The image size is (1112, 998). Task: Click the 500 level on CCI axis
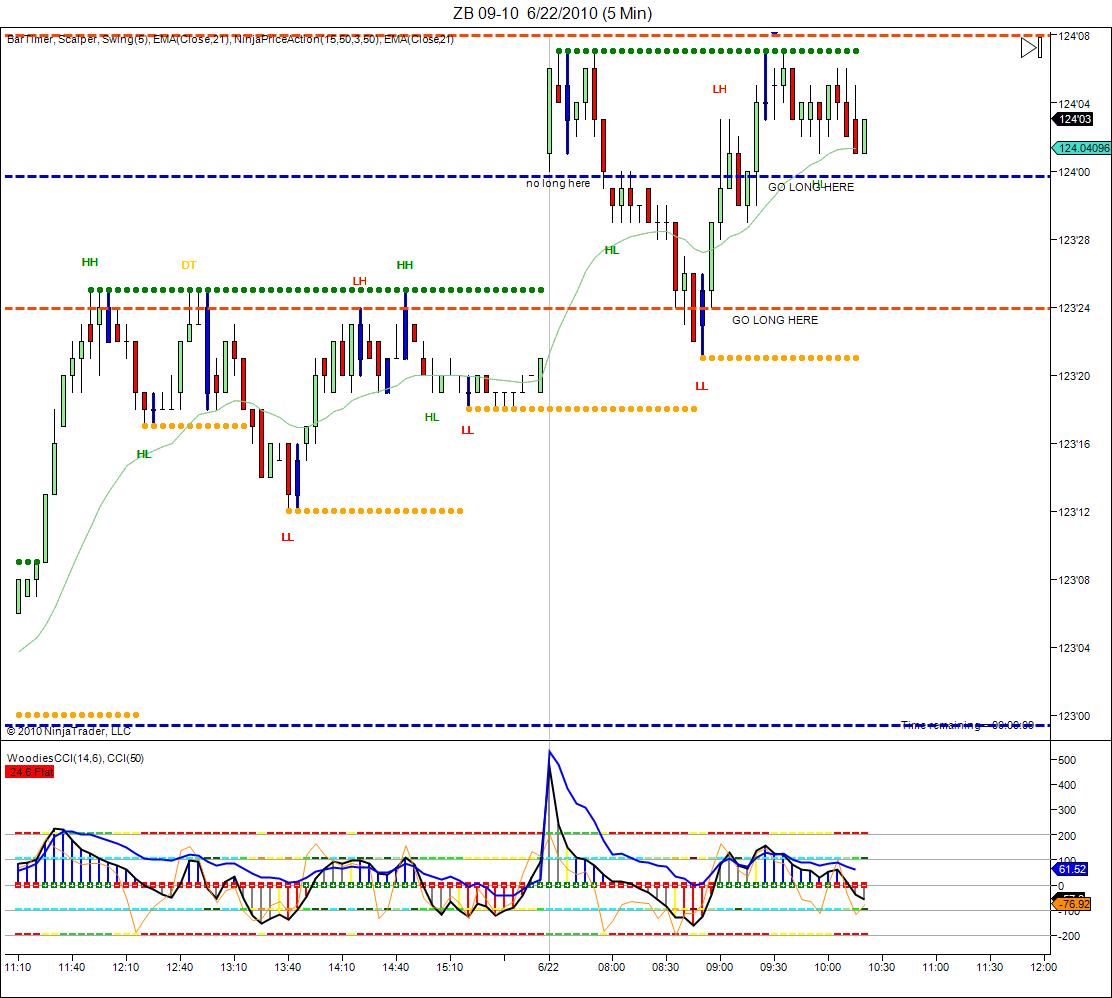[1067, 760]
